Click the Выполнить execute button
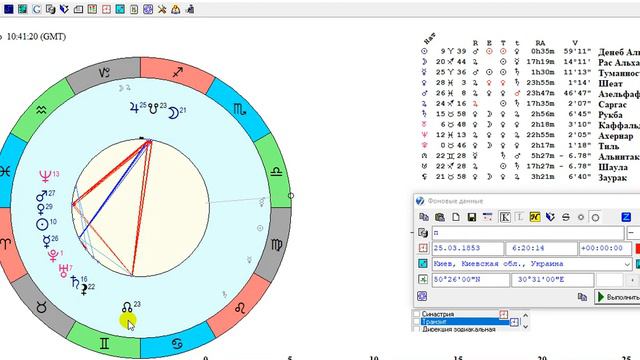Viewport: 640px width, 360px height. coord(617,297)
